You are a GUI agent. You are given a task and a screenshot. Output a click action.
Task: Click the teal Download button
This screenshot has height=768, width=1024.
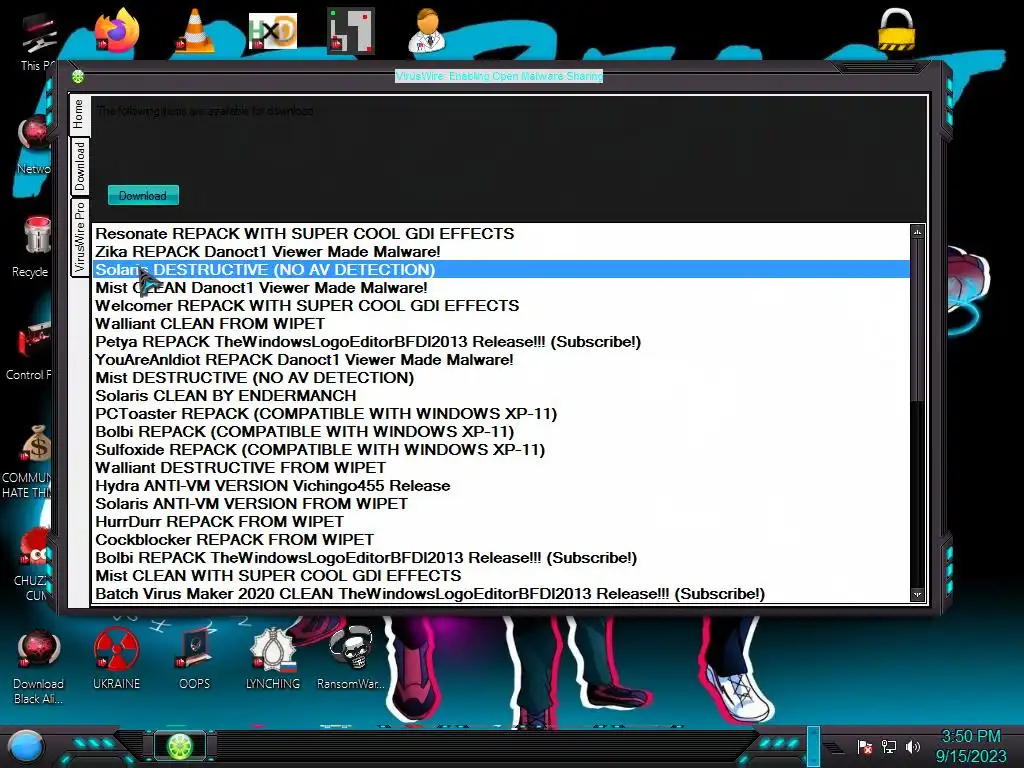143,195
